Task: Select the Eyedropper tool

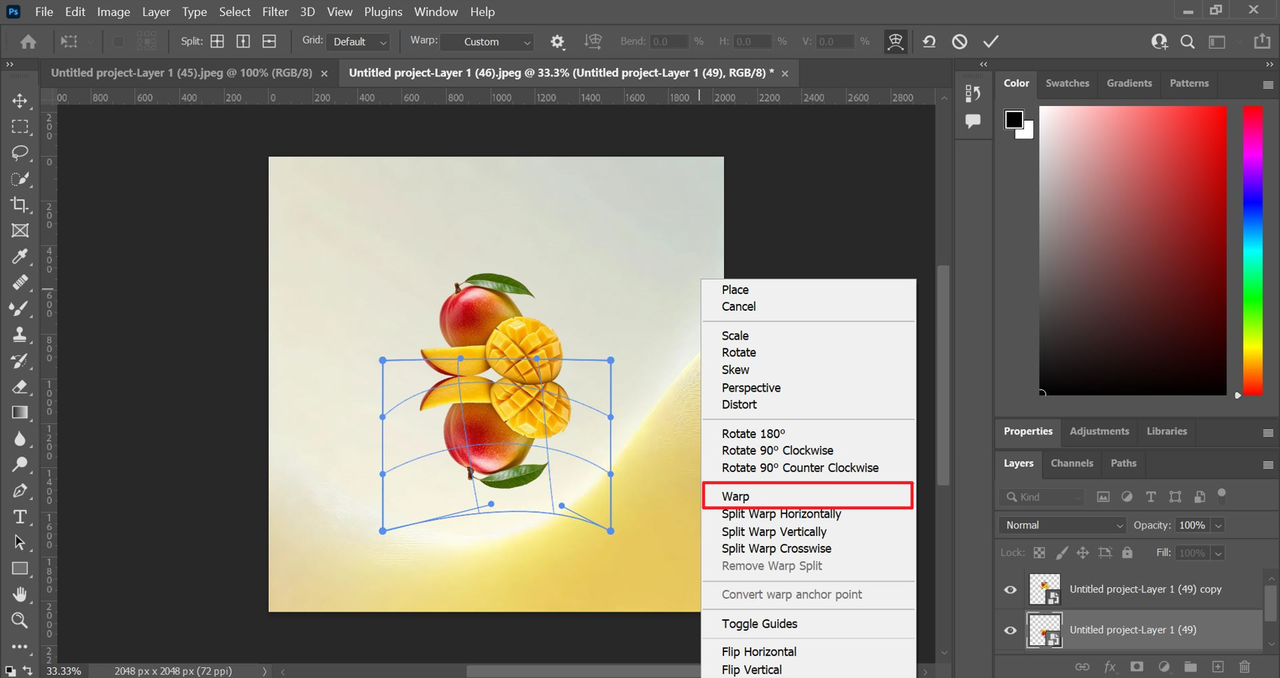Action: [19, 257]
